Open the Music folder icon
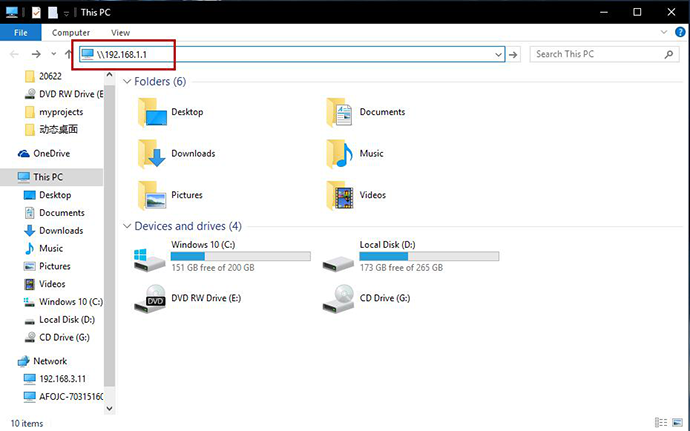The image size is (690, 431). click(x=342, y=153)
